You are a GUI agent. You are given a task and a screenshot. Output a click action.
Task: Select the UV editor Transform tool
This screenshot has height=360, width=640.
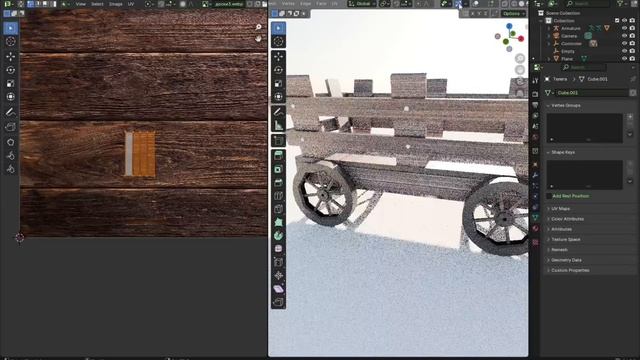pos(11,97)
